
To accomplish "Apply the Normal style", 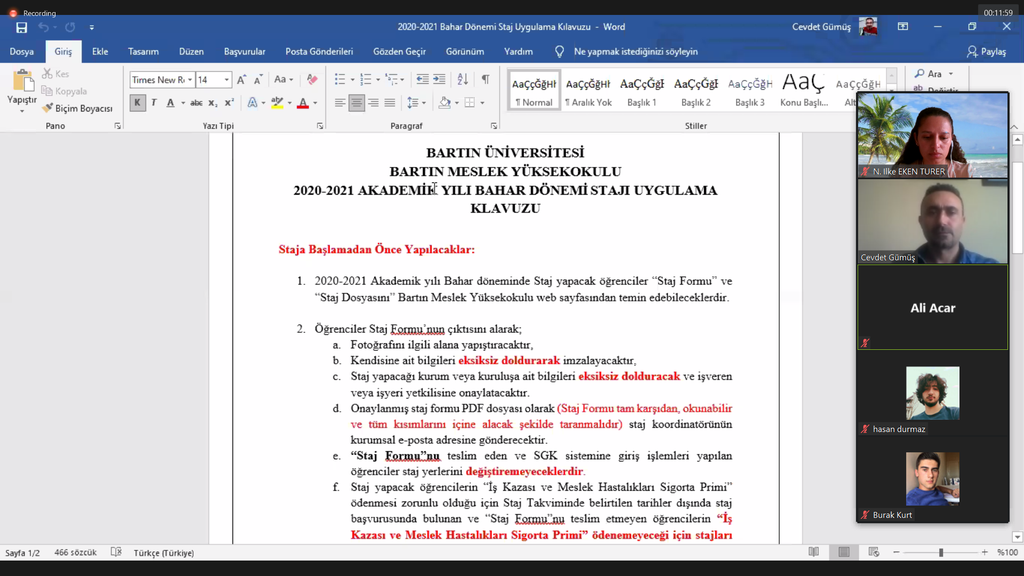I will [x=534, y=91].
